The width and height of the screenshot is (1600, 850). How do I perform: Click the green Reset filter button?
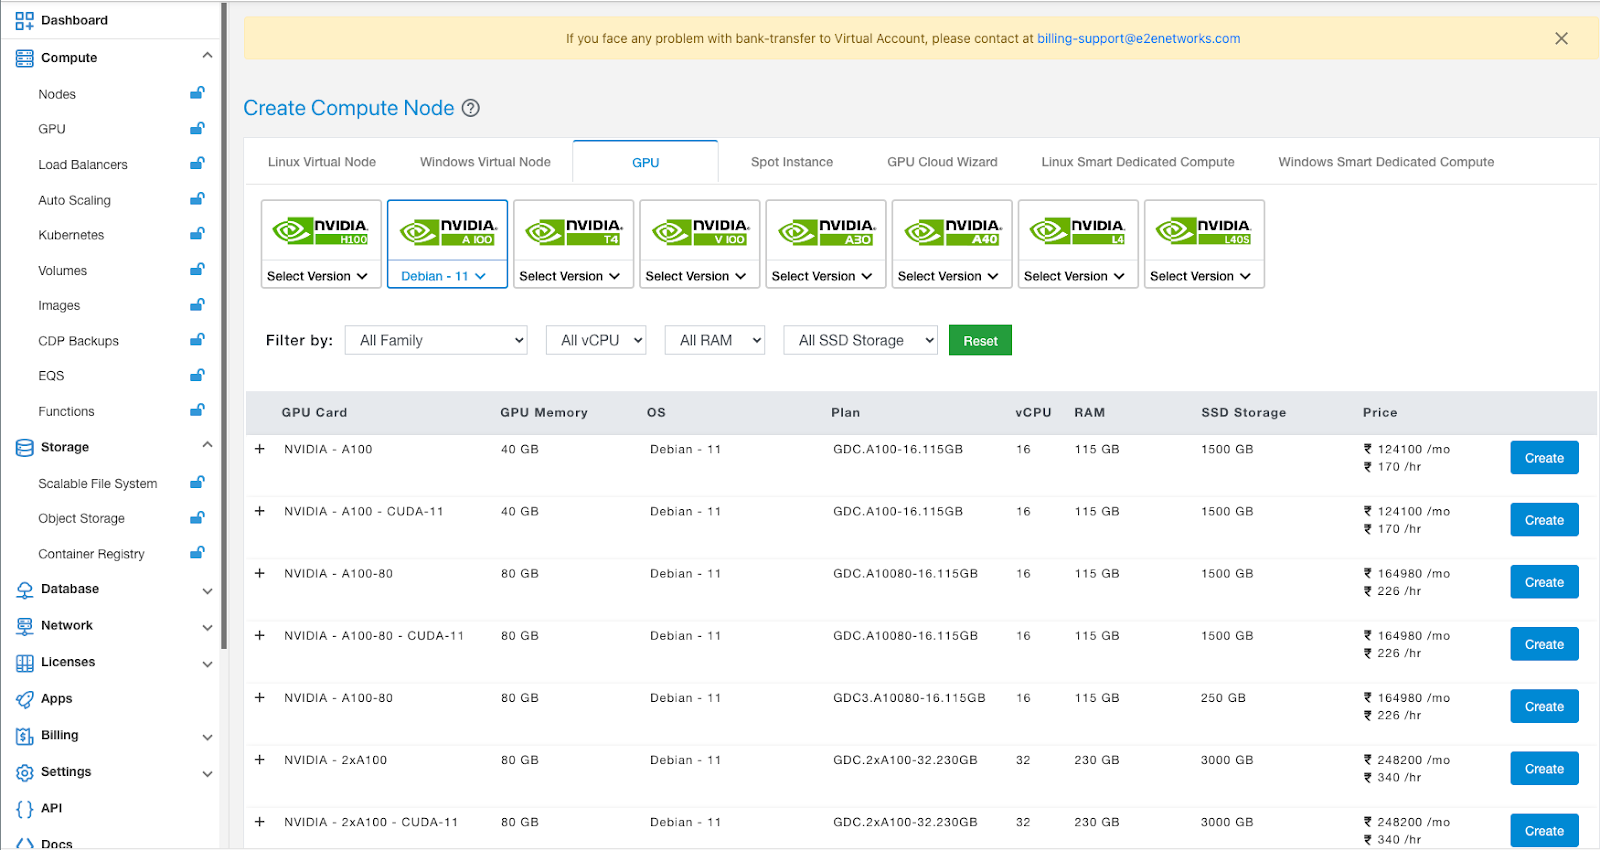click(980, 340)
